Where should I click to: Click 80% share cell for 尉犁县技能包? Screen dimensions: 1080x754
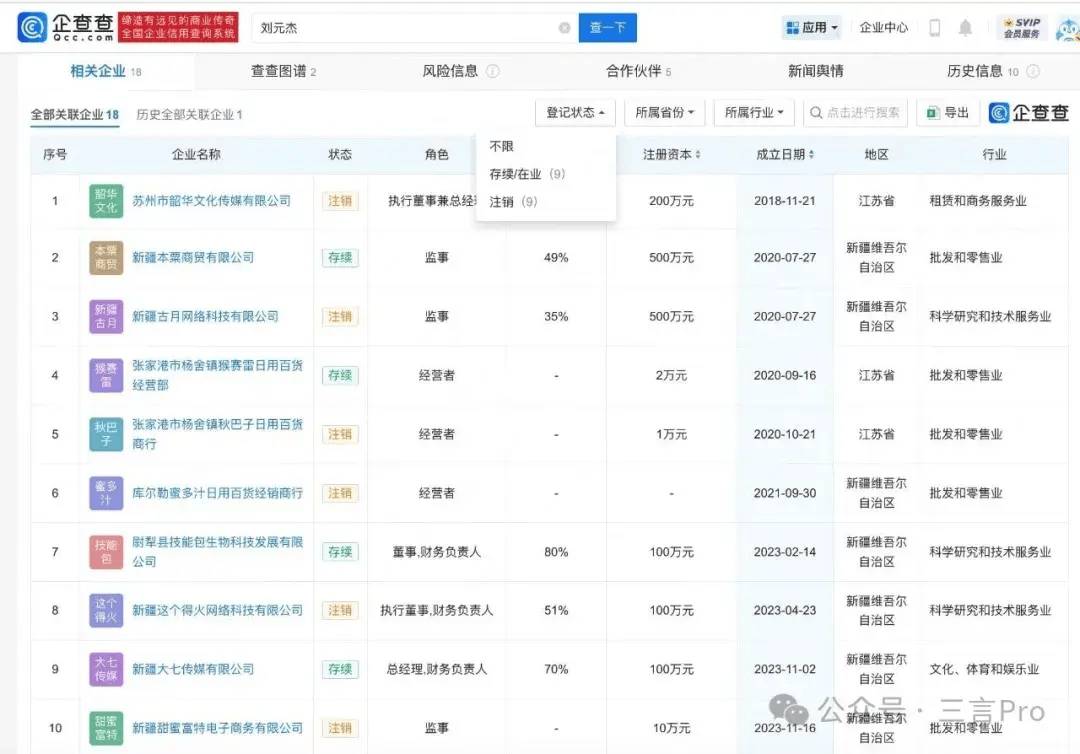pos(556,552)
